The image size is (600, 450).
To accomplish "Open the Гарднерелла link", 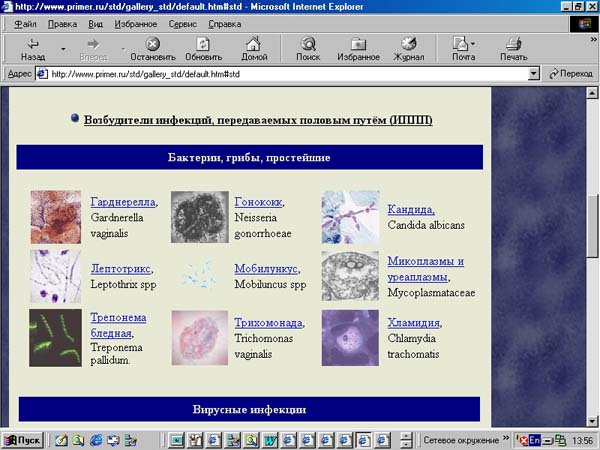I will pyautogui.click(x=123, y=201).
